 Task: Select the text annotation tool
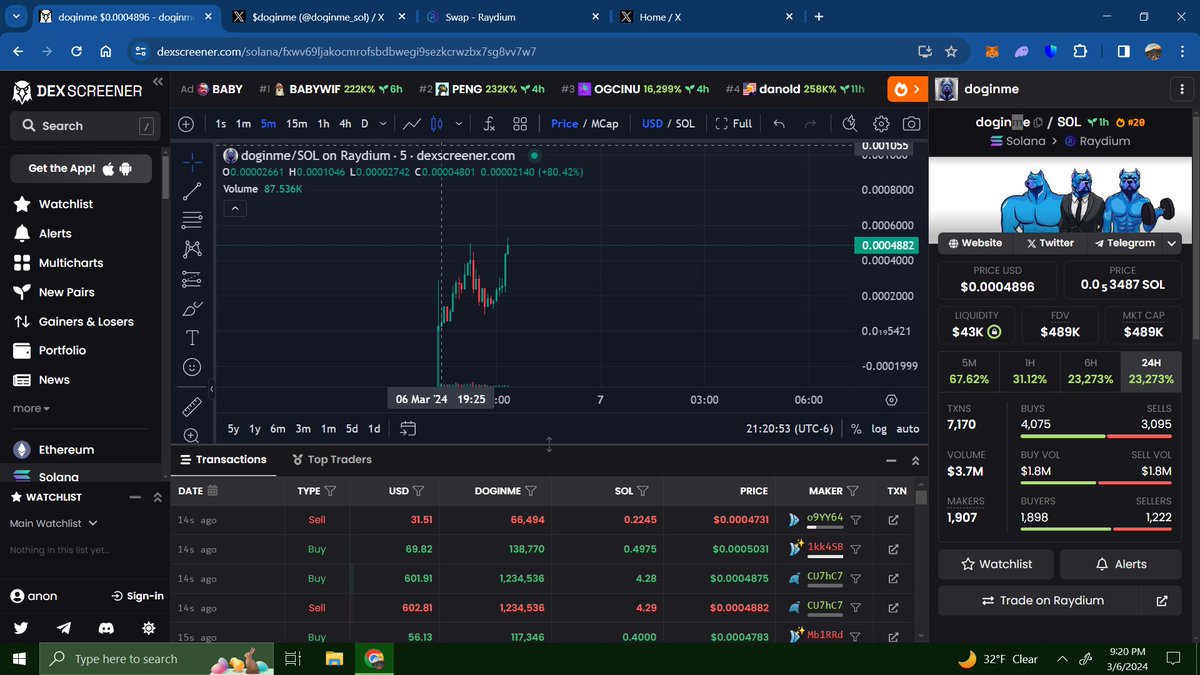pyautogui.click(x=192, y=338)
